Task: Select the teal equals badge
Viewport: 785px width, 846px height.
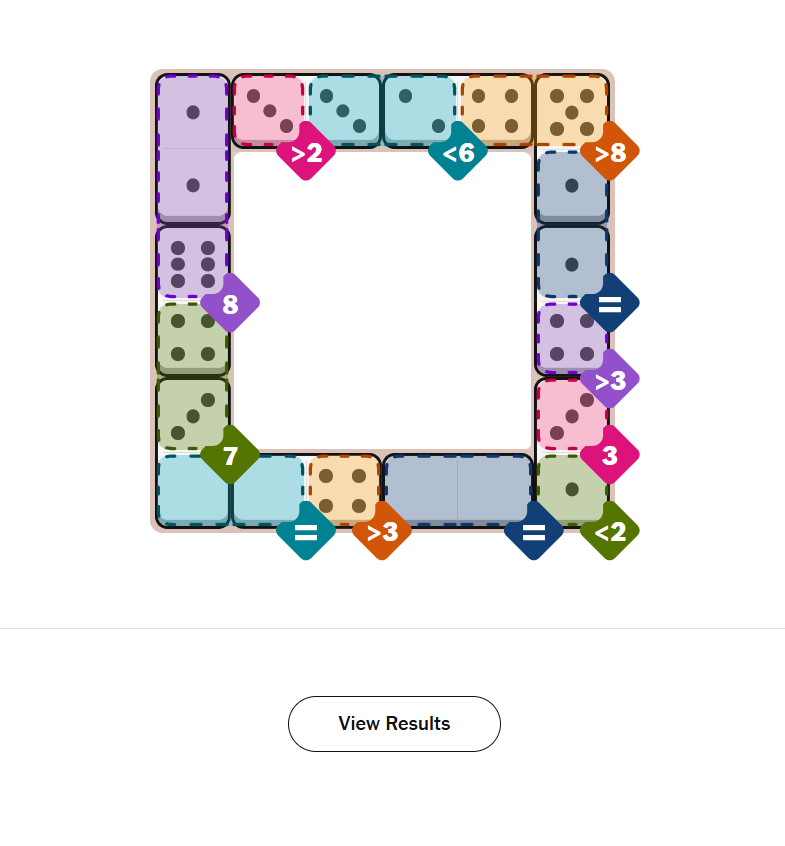Action: (306, 532)
